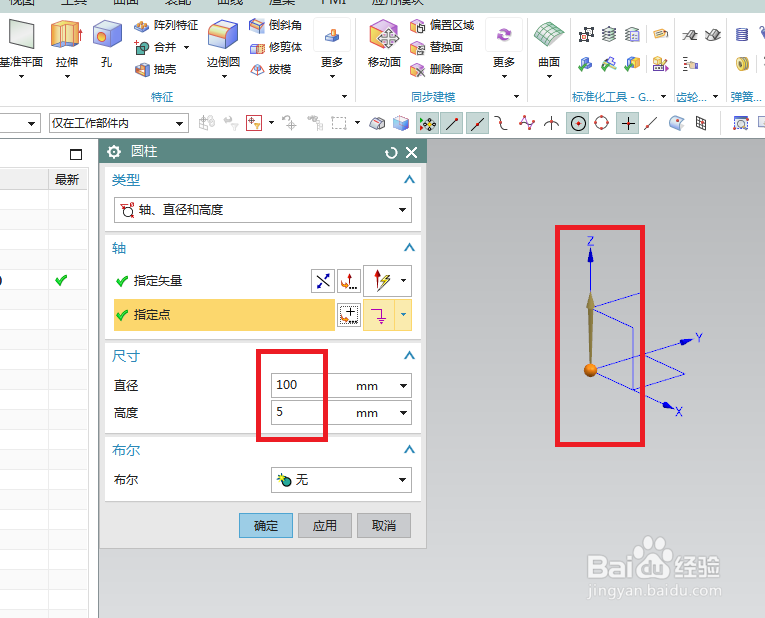Click the 最新 column header

(x=67, y=179)
